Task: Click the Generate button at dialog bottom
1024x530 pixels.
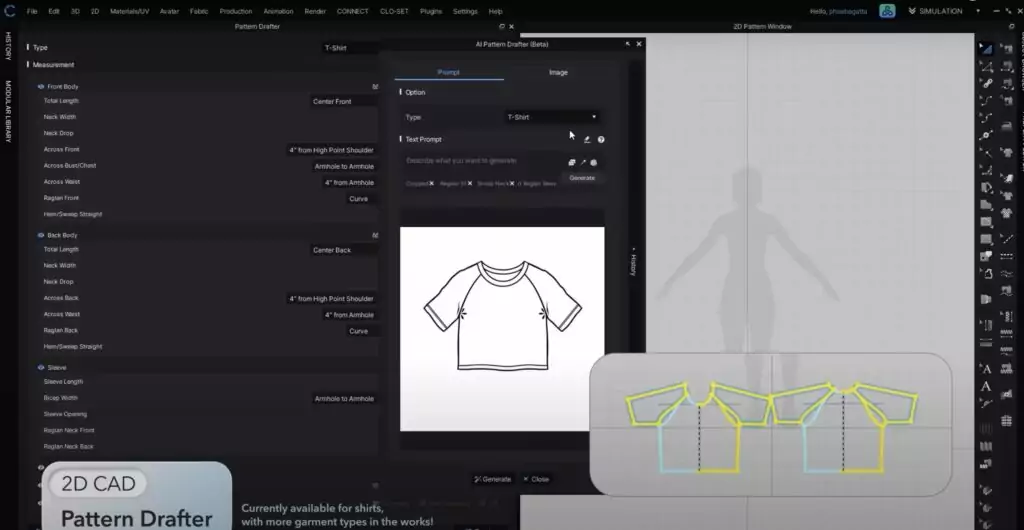Action: pos(493,479)
